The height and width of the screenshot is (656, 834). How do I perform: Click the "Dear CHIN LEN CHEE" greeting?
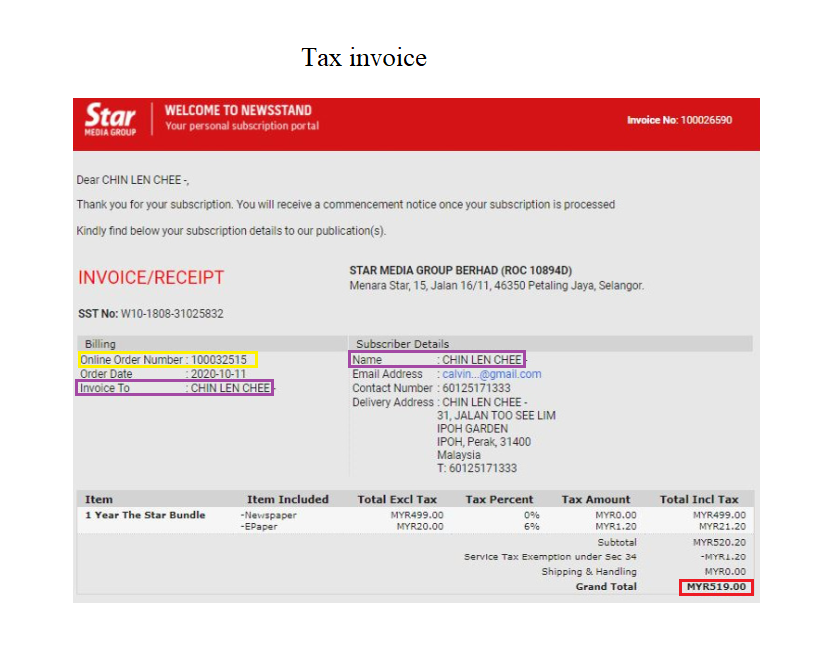(x=132, y=180)
